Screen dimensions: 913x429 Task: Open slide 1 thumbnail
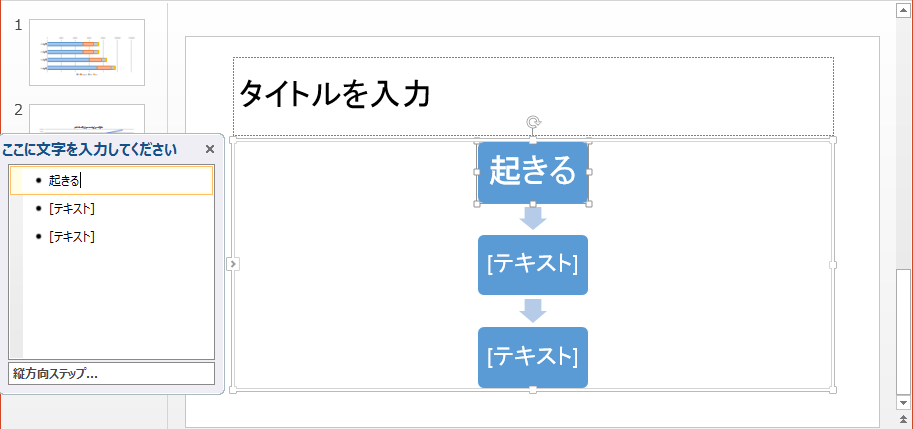pyautogui.click(x=87, y=52)
